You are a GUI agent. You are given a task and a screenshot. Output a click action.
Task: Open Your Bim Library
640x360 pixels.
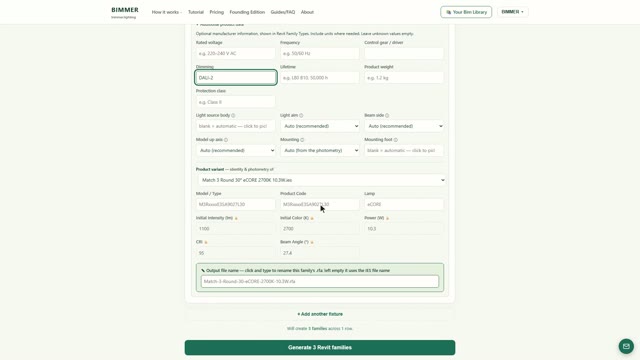click(466, 12)
